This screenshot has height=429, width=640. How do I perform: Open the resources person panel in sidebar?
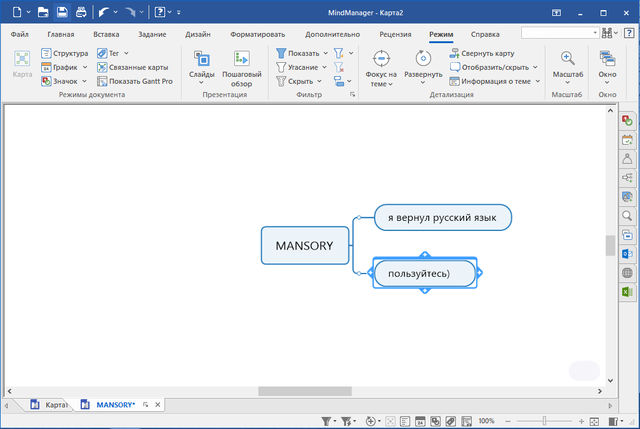point(627,159)
